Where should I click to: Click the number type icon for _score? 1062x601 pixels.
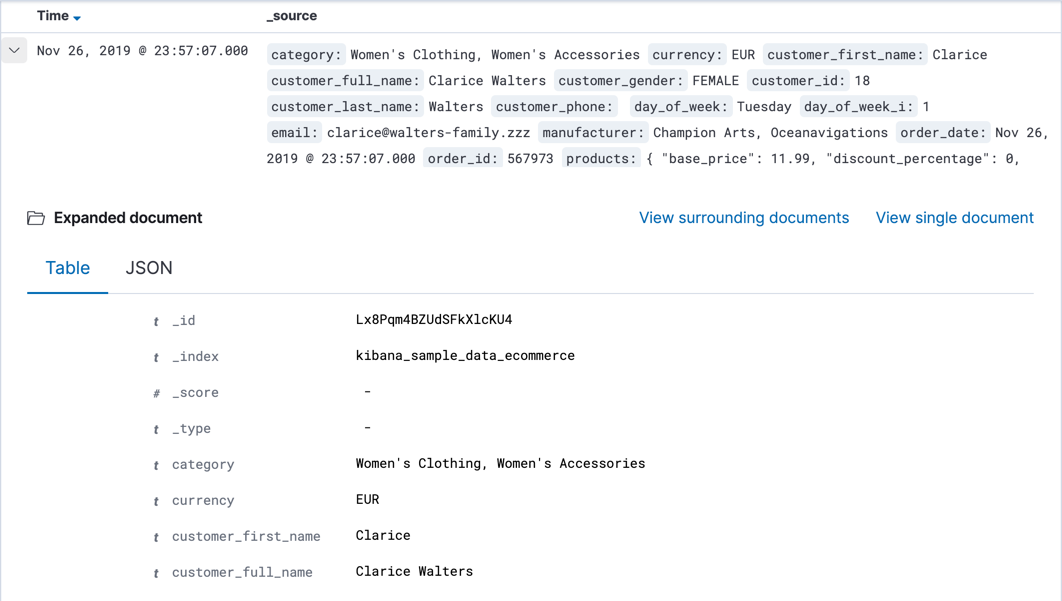[x=156, y=394]
